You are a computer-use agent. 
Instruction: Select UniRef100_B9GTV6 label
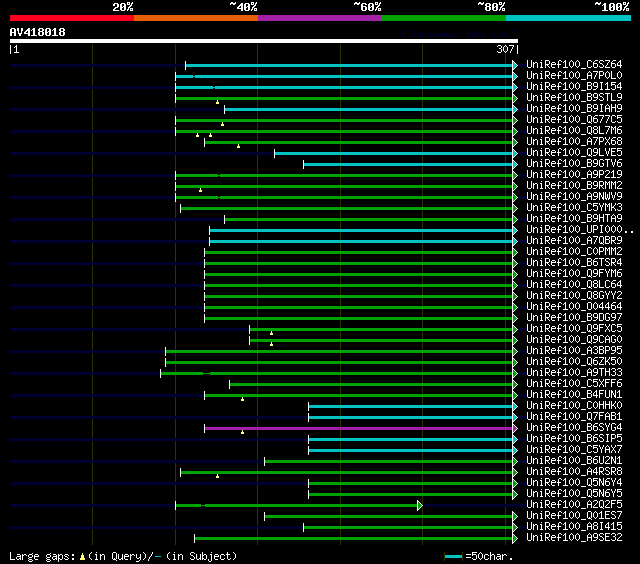point(574,164)
